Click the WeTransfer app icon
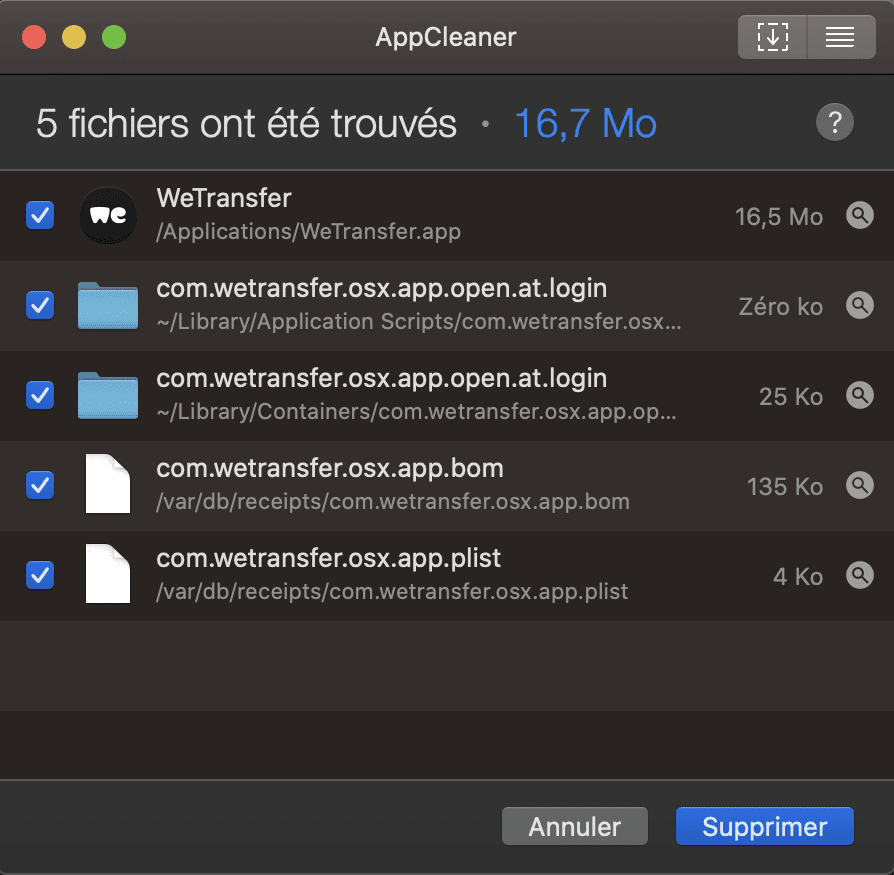 point(108,215)
